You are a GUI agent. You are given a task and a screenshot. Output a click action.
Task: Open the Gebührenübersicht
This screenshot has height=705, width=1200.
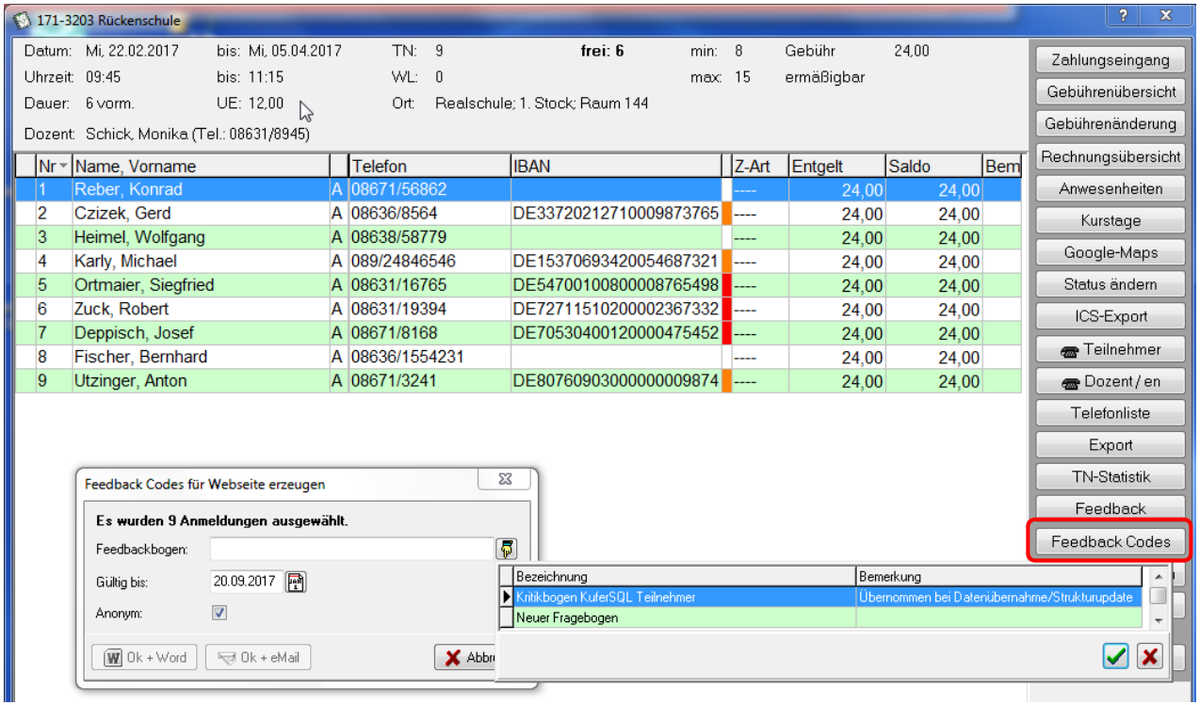pos(1110,92)
